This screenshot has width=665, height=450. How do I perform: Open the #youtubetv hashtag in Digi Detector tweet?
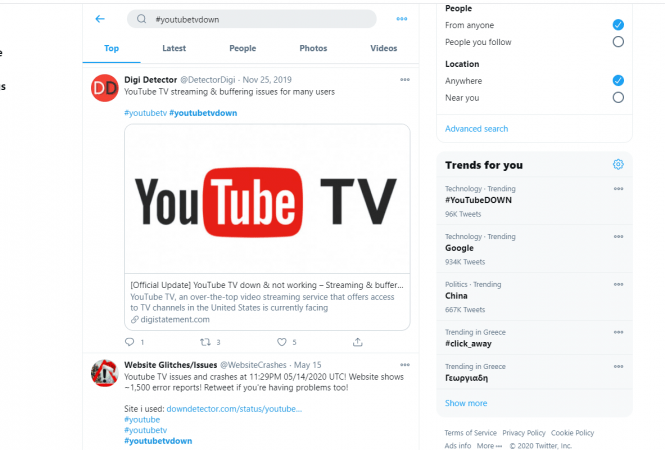pyautogui.click(x=145, y=113)
